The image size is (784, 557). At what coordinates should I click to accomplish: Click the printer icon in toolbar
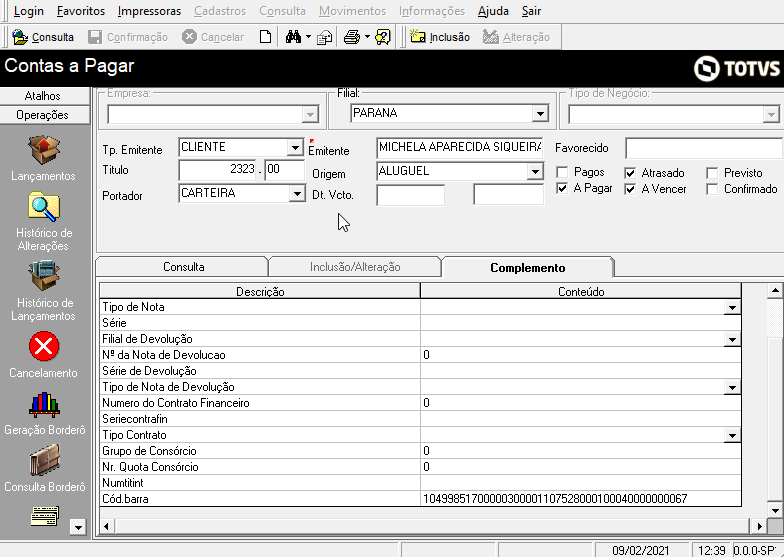coord(352,37)
